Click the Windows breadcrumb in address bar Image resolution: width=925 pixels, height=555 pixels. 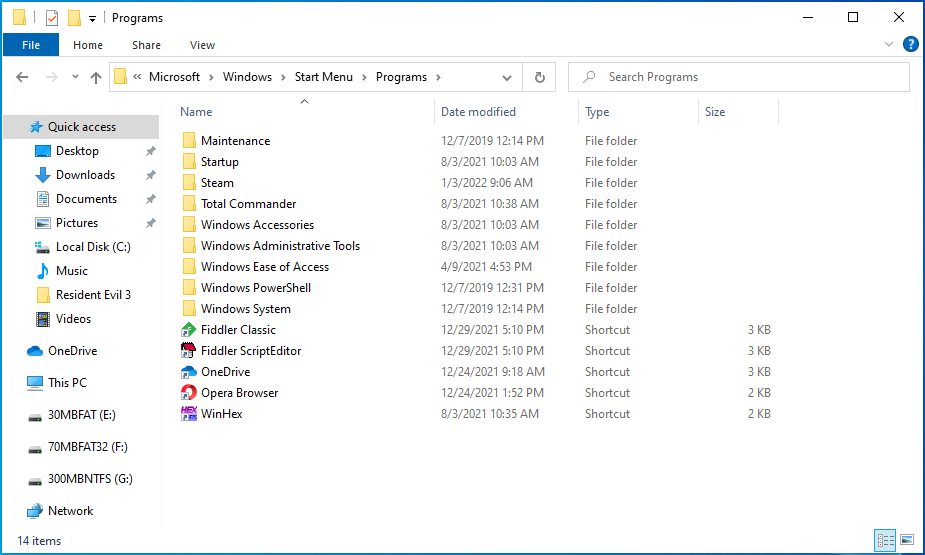[247, 77]
